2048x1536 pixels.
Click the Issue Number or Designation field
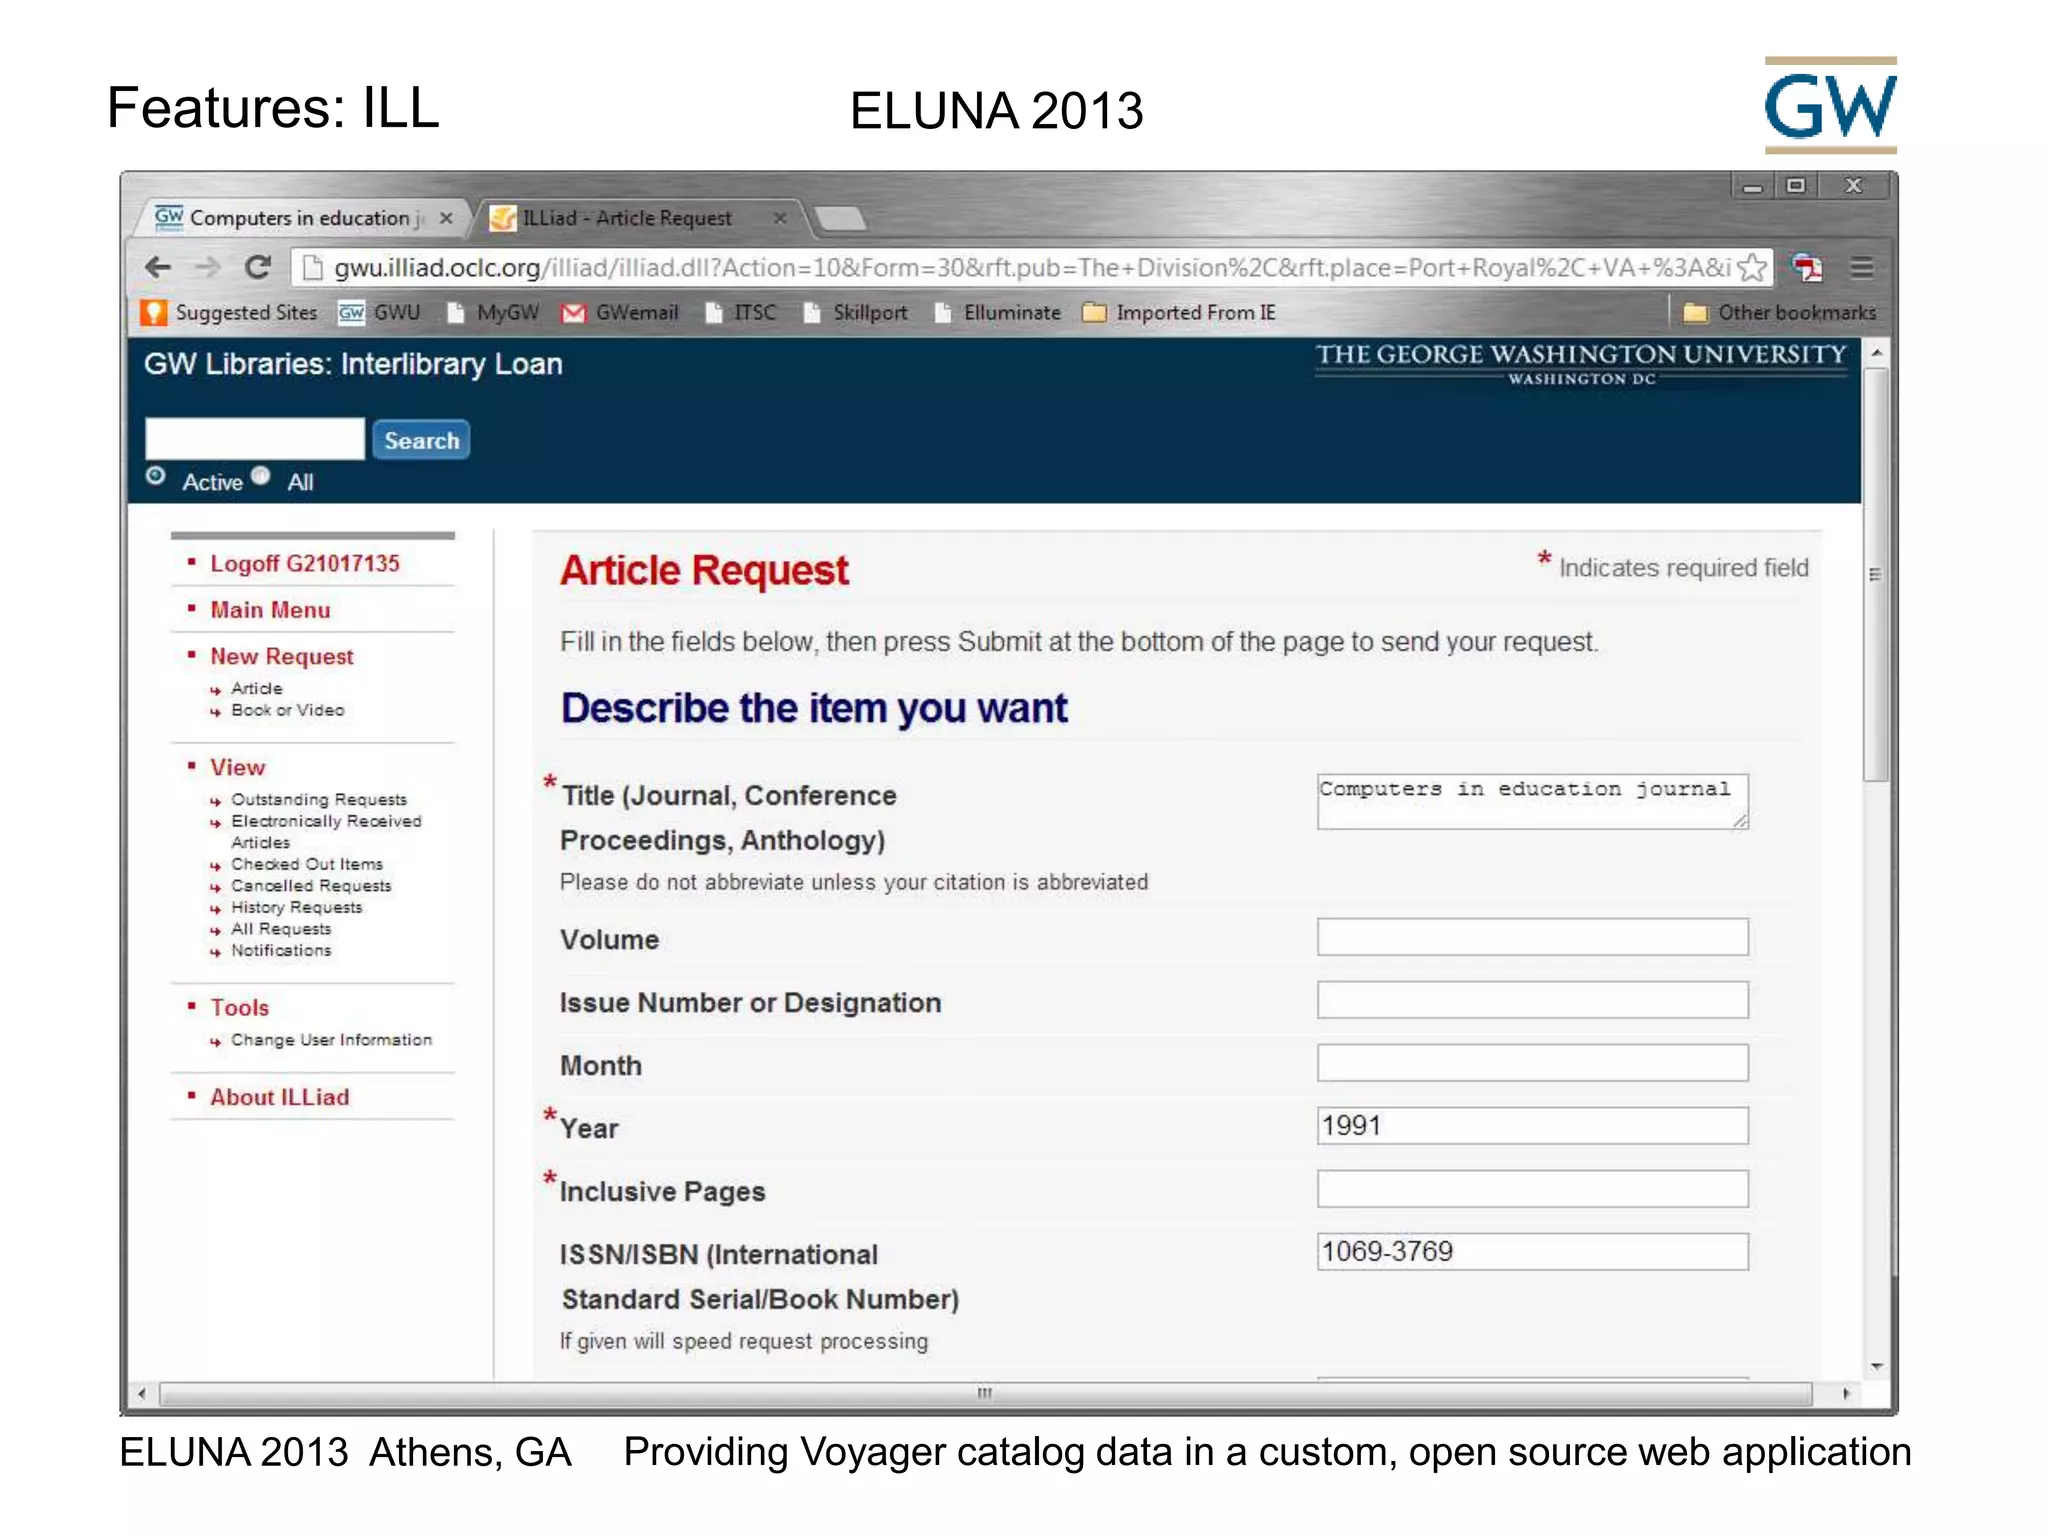tap(1532, 1000)
